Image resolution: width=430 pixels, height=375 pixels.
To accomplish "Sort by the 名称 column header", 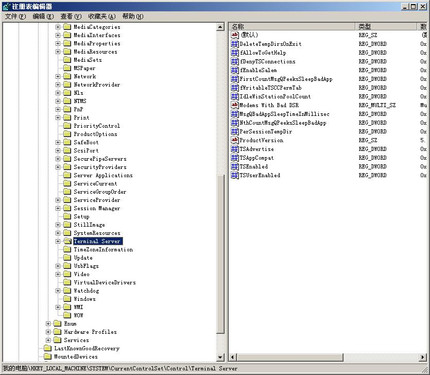I will 292,27.
